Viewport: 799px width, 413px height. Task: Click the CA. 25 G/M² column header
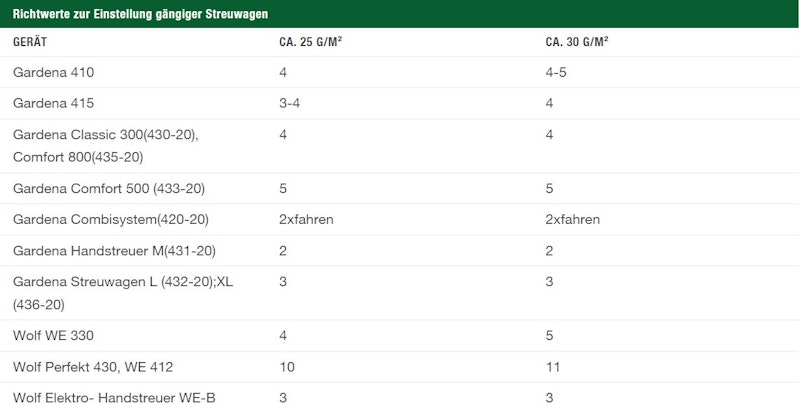310,42
